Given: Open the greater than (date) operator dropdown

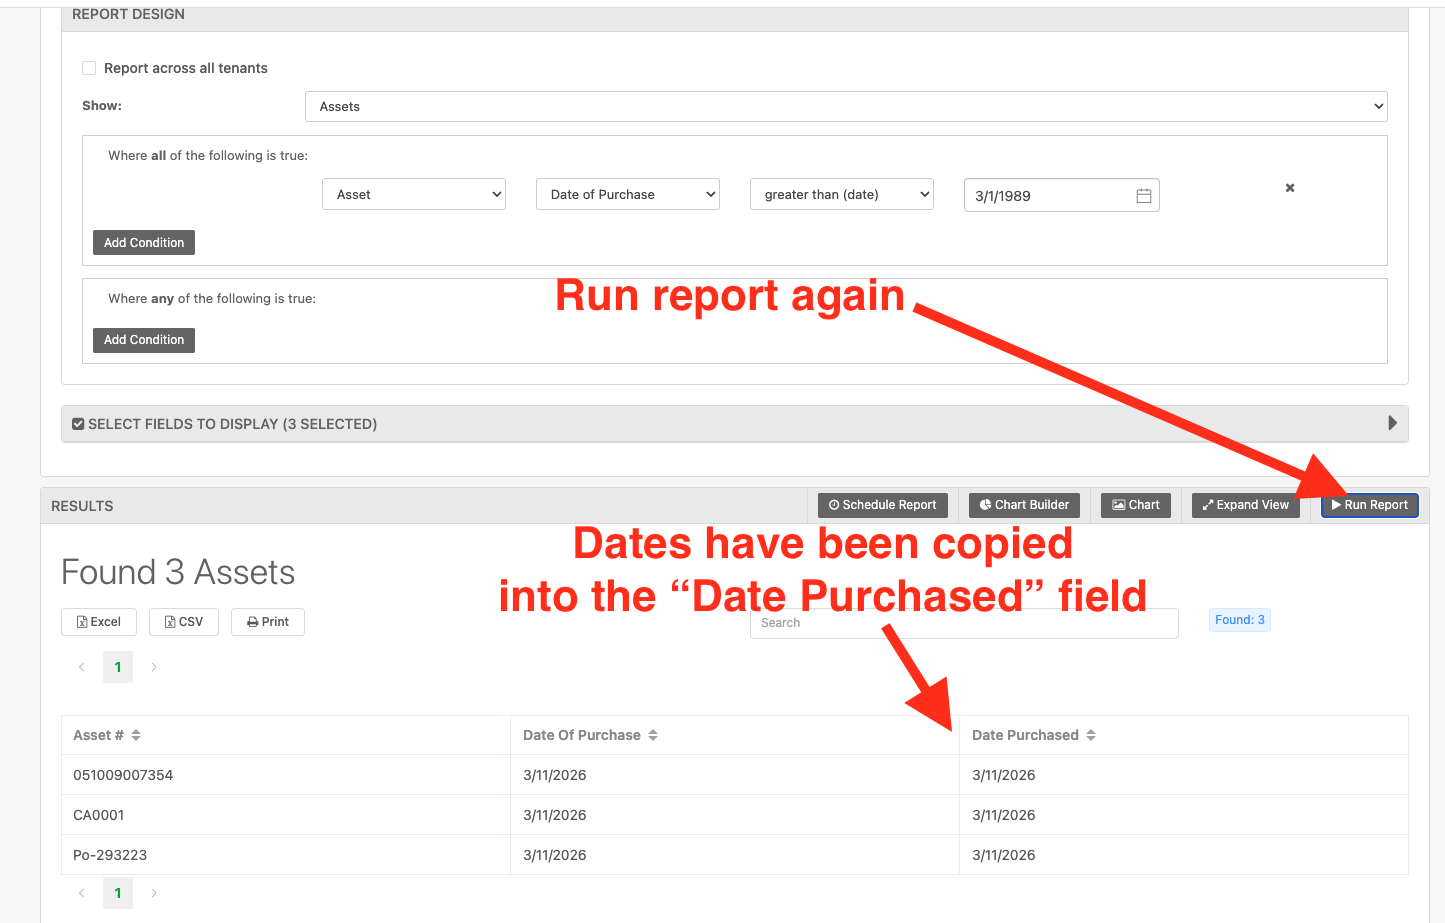Looking at the screenshot, I should click(x=841, y=193).
